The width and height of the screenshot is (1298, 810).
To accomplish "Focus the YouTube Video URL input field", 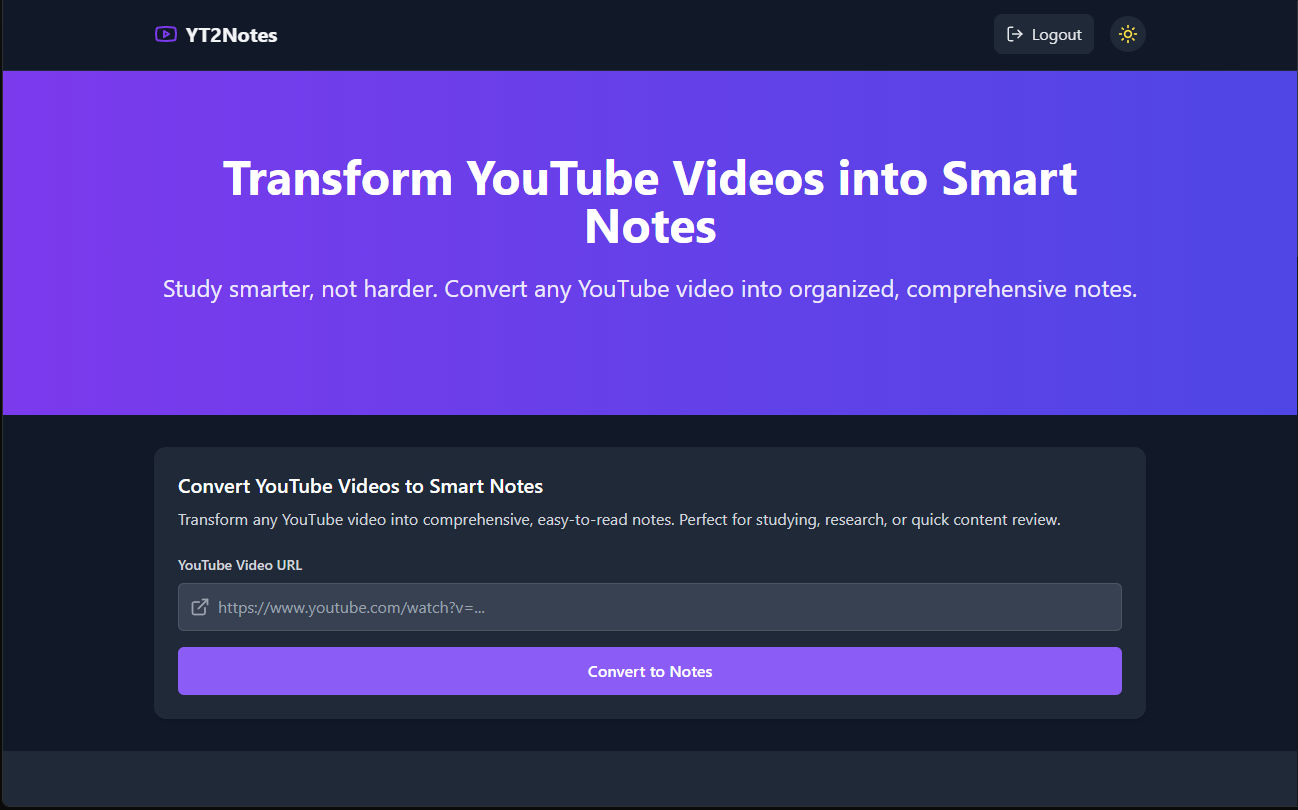I will (x=650, y=607).
